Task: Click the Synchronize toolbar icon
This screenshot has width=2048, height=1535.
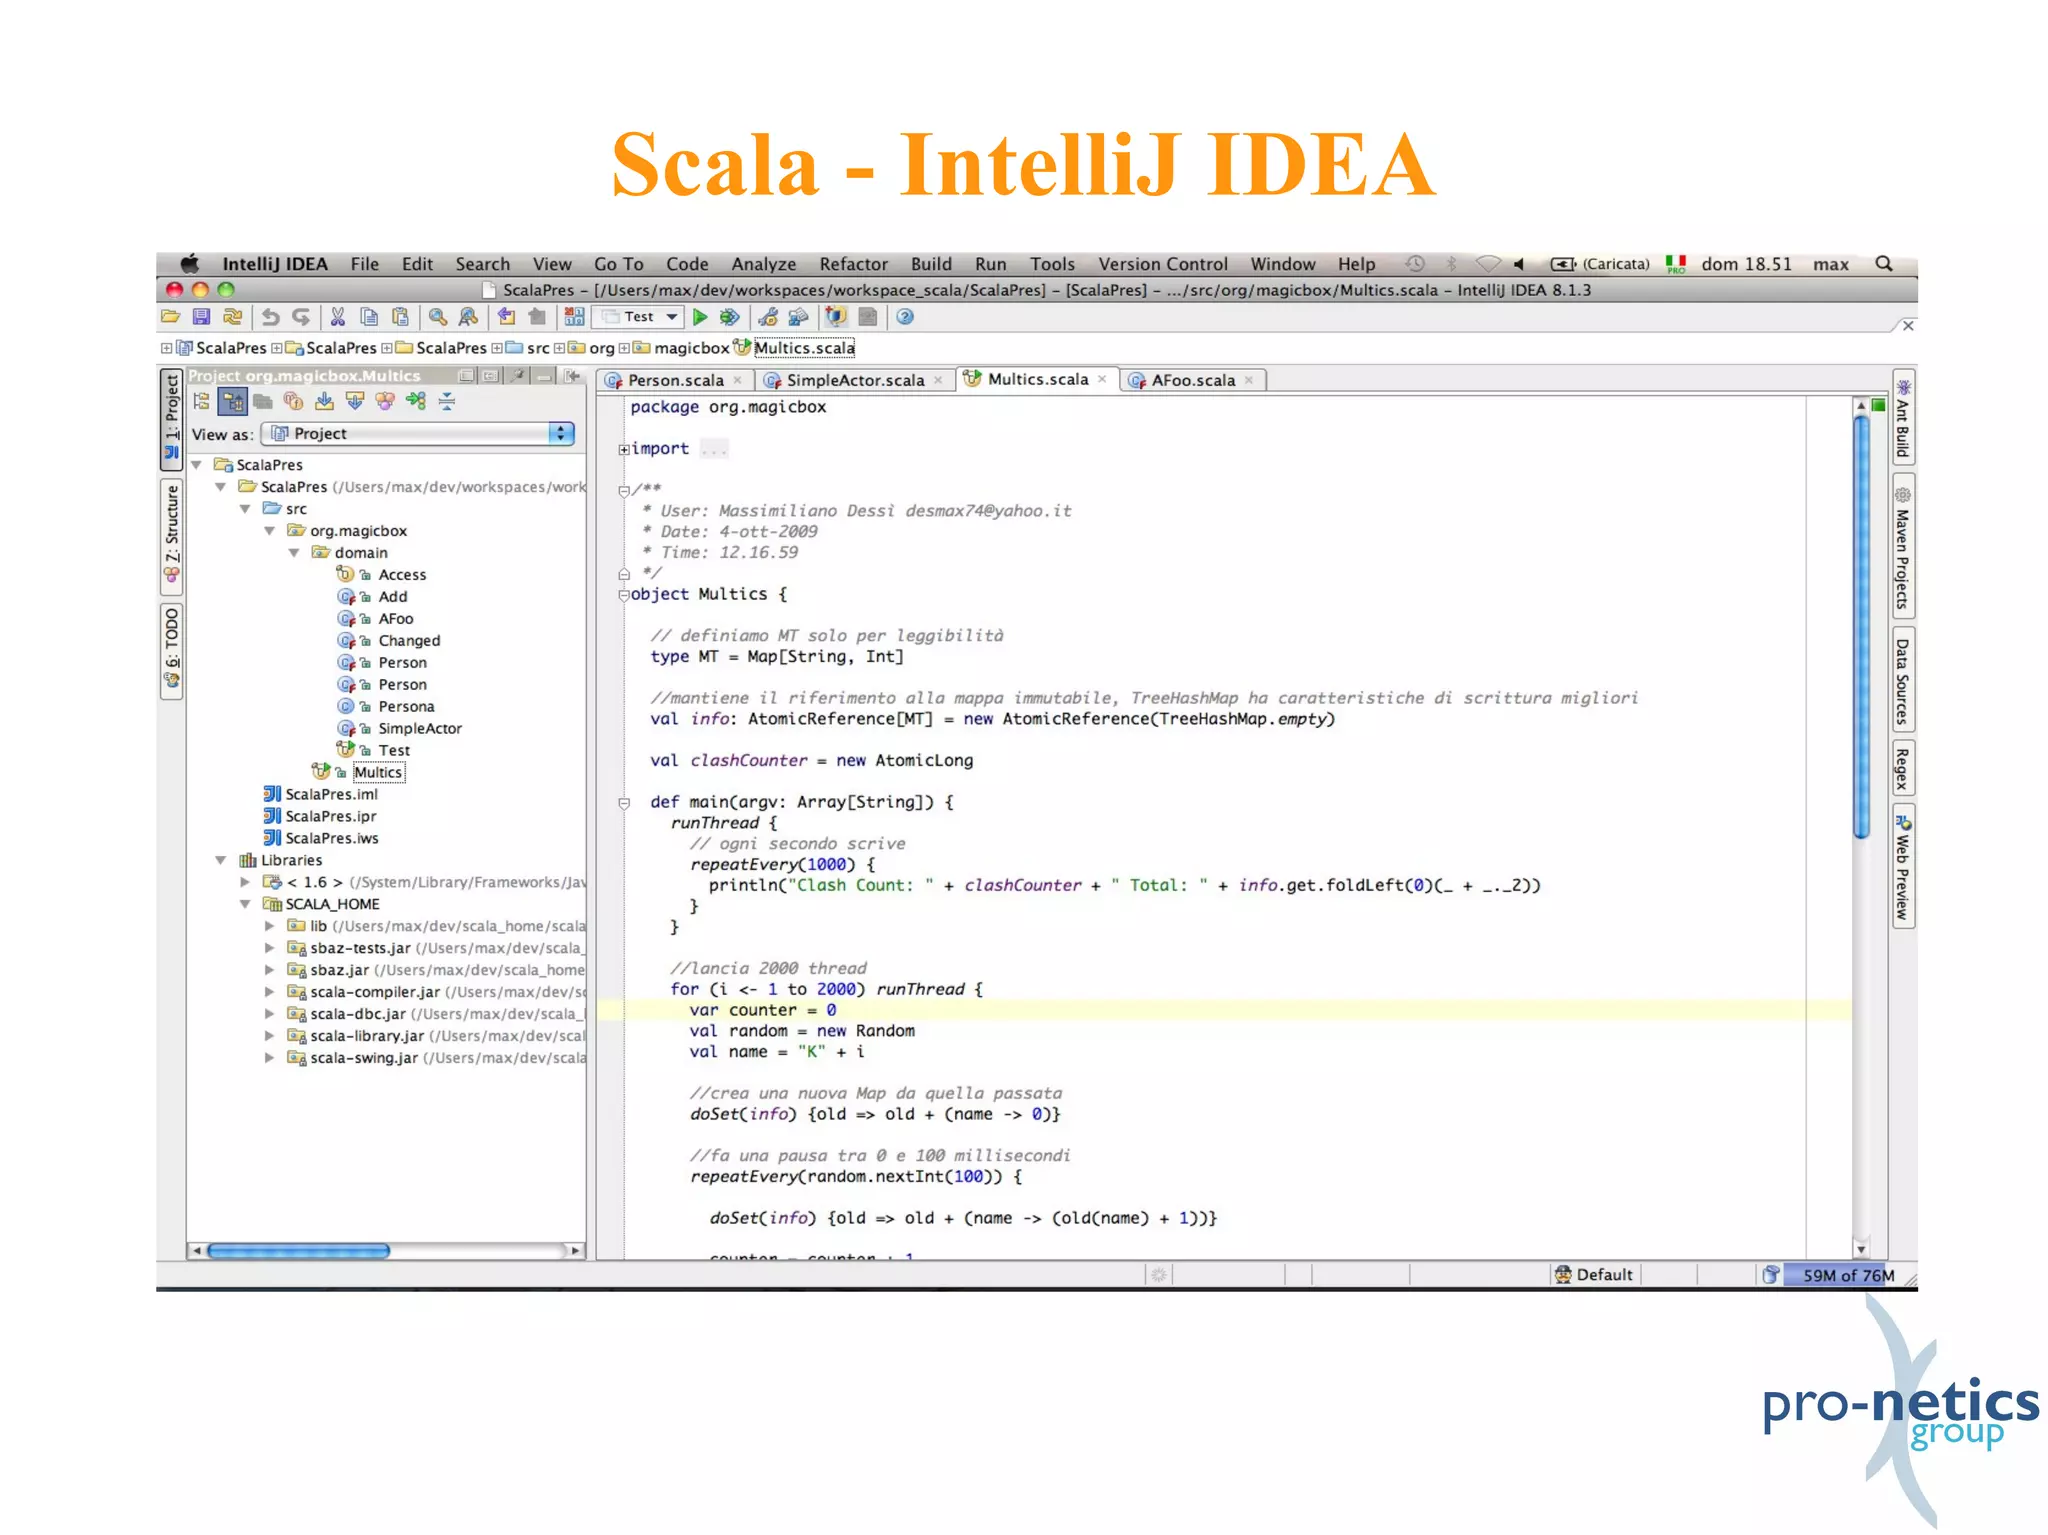Action: (x=232, y=317)
